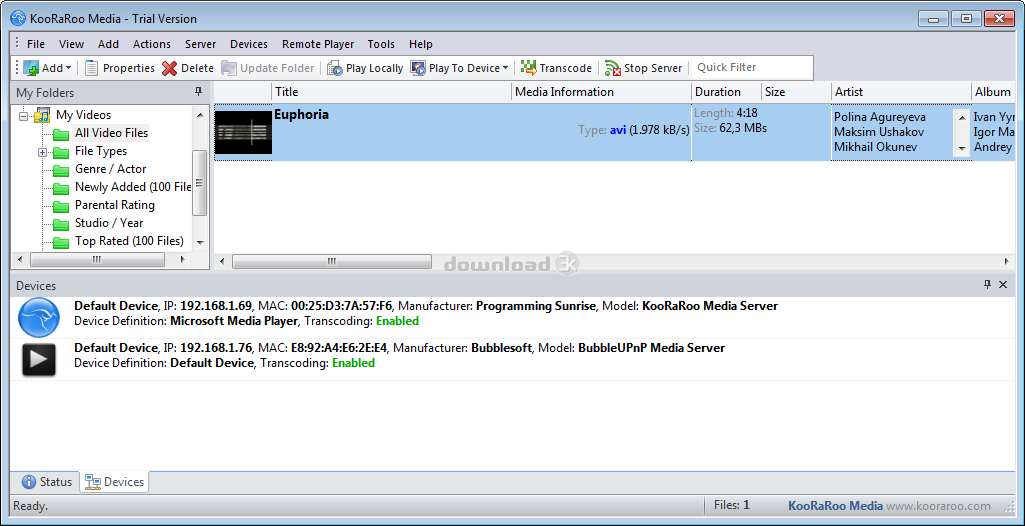The height and width of the screenshot is (526, 1025).
Task: Click the Add toolbar icon
Action: tap(31, 68)
